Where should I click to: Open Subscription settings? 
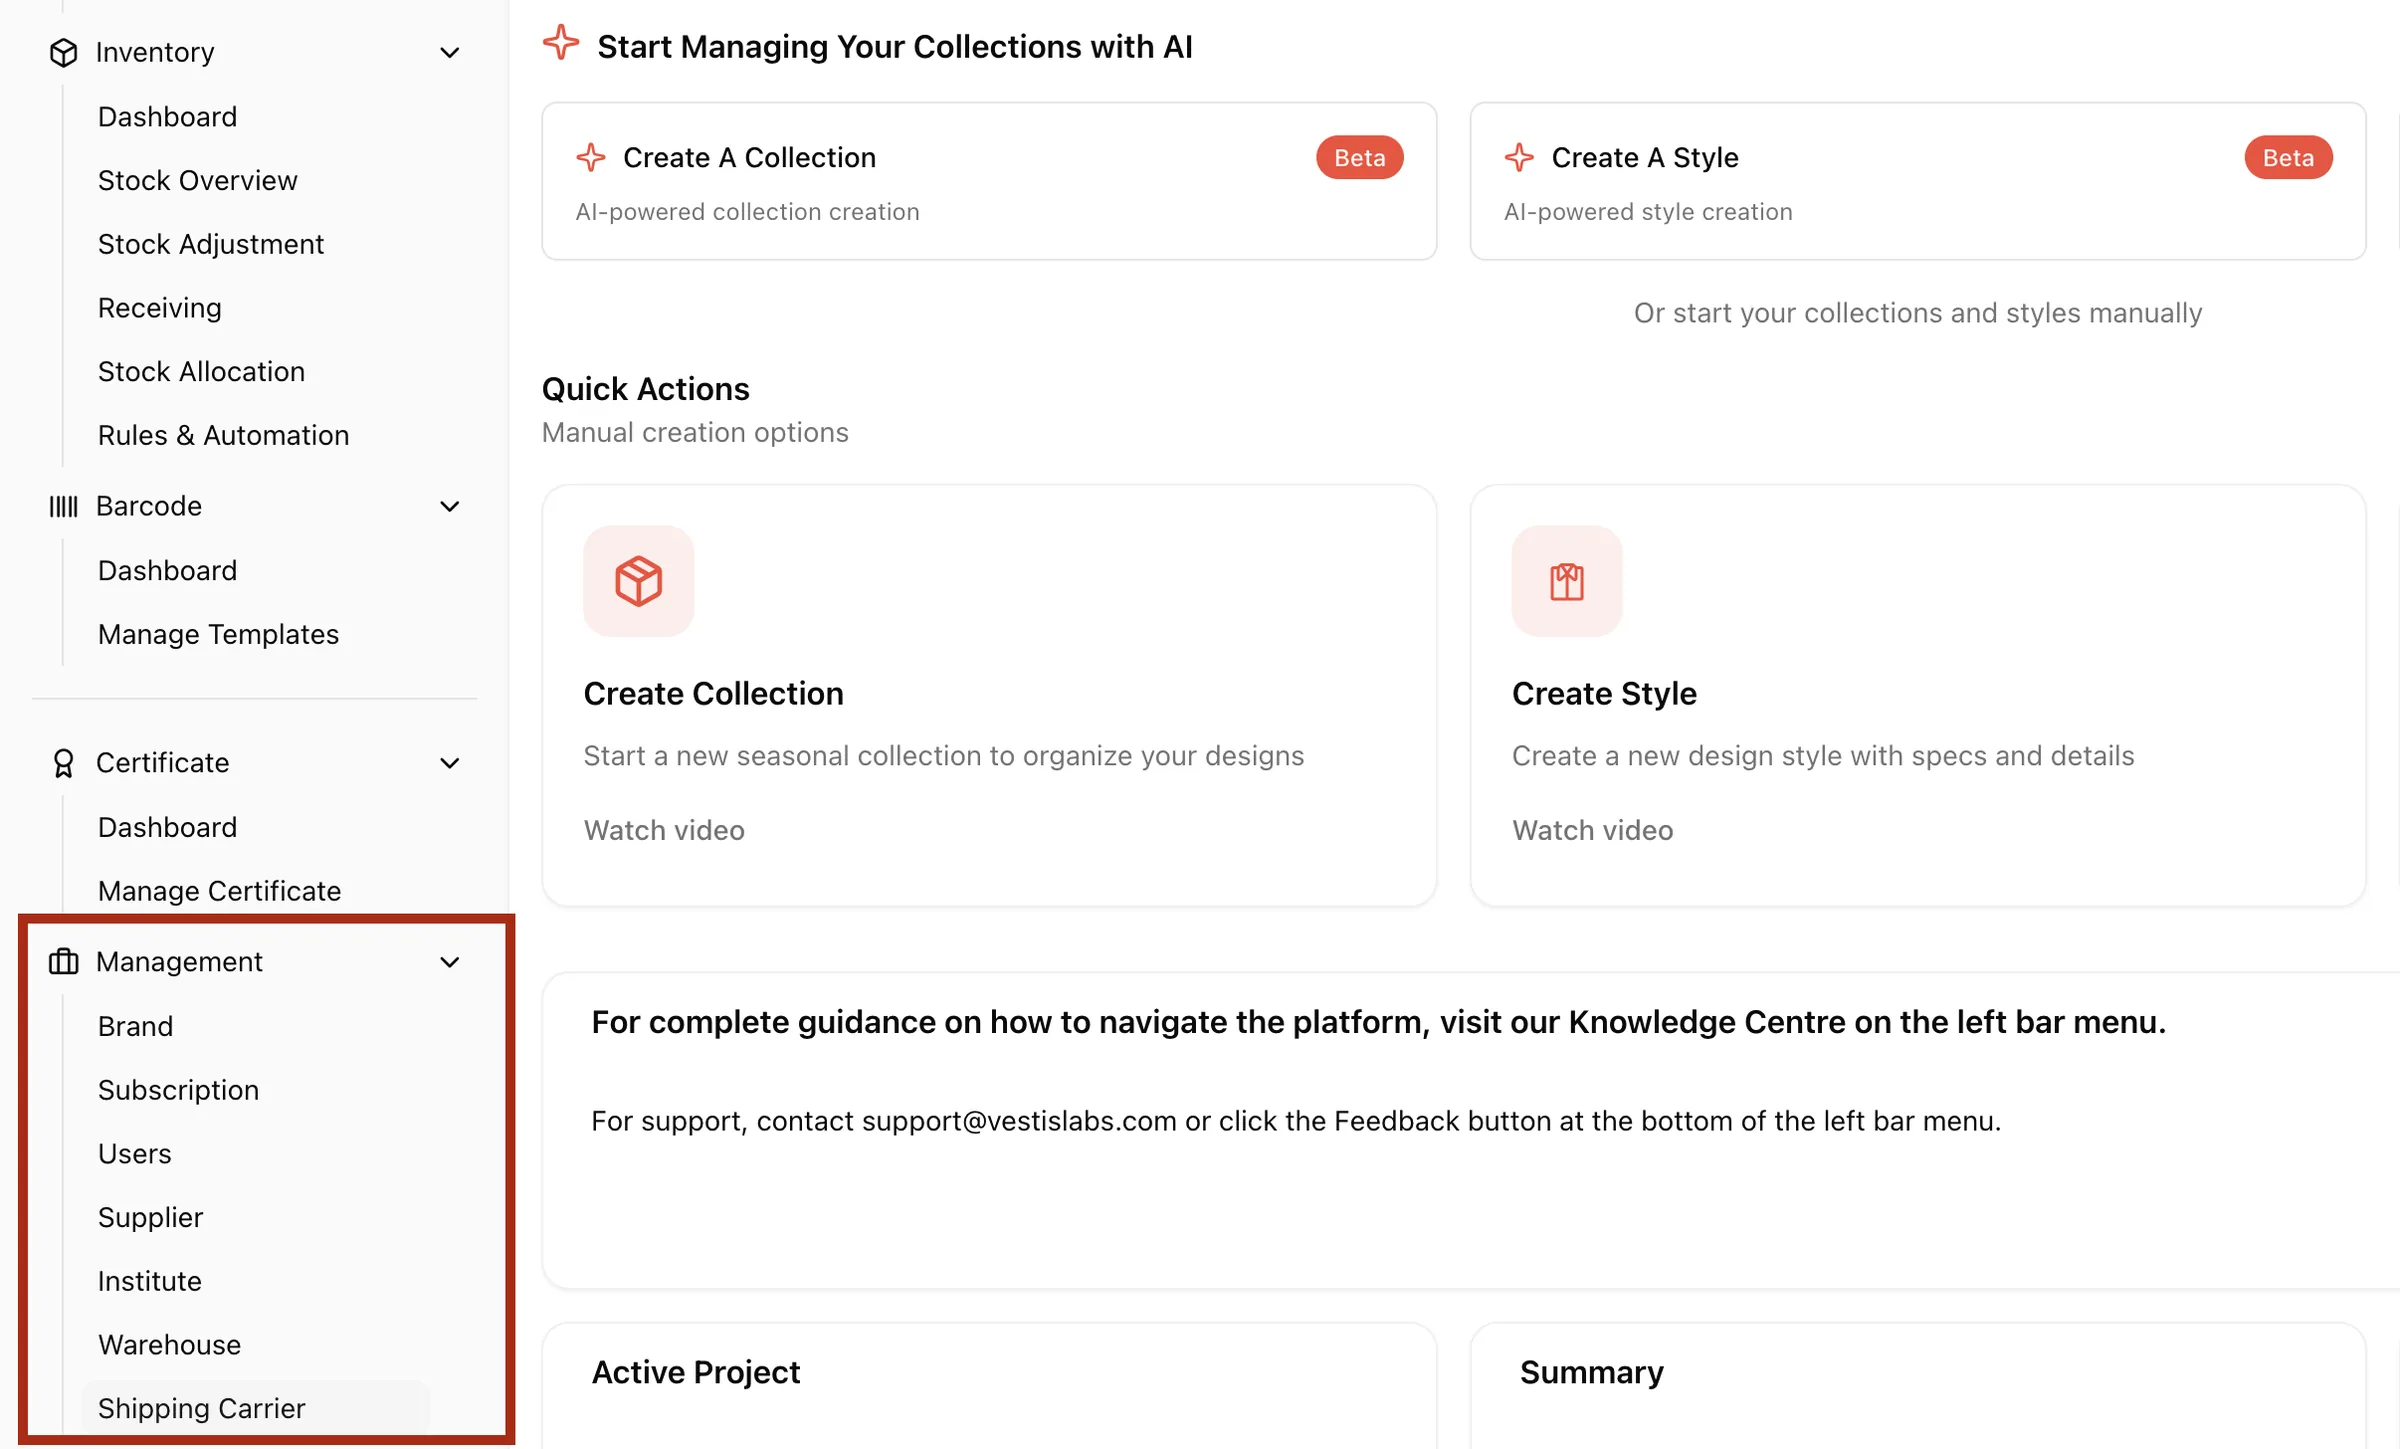pos(179,1090)
